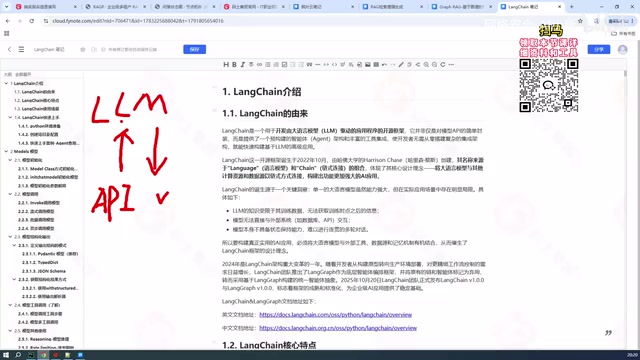The width and height of the screenshot is (640, 360).
Task: Bookmark this page with browser star
Action: [580, 21]
